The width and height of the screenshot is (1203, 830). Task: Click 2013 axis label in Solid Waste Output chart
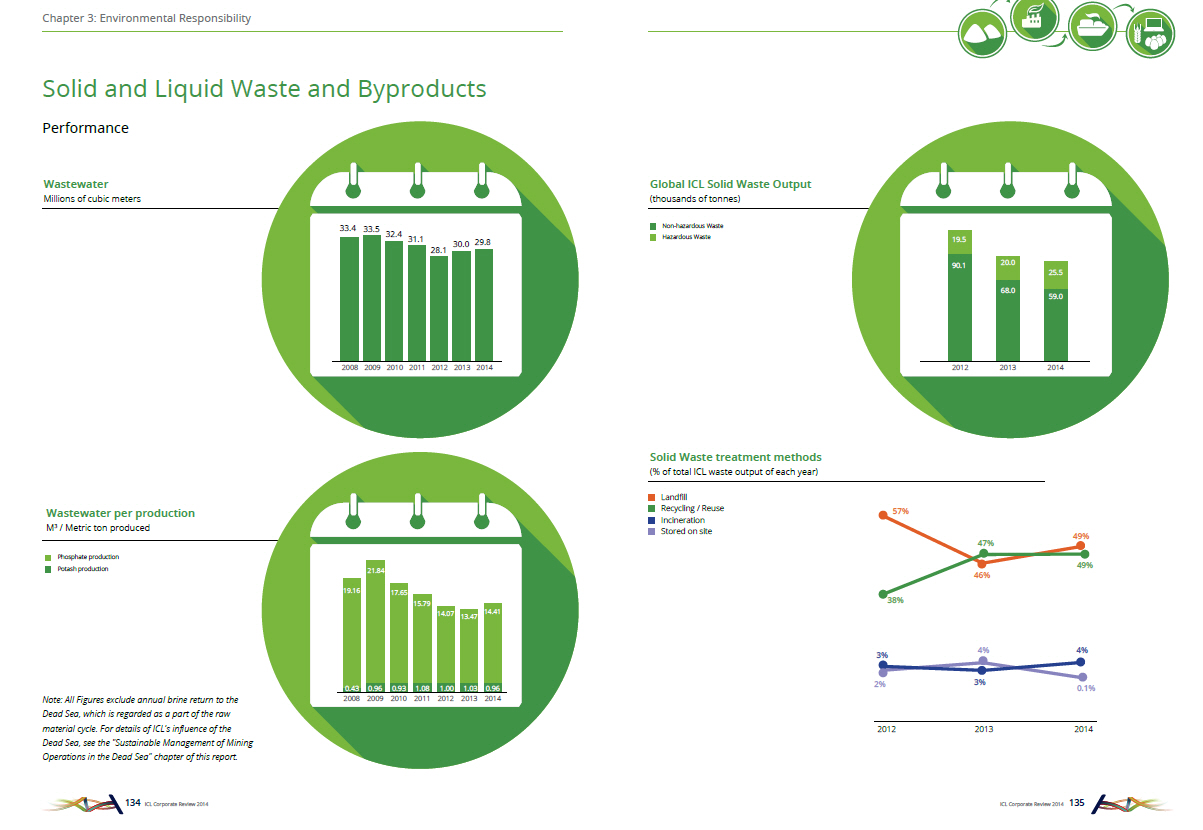[1008, 368]
